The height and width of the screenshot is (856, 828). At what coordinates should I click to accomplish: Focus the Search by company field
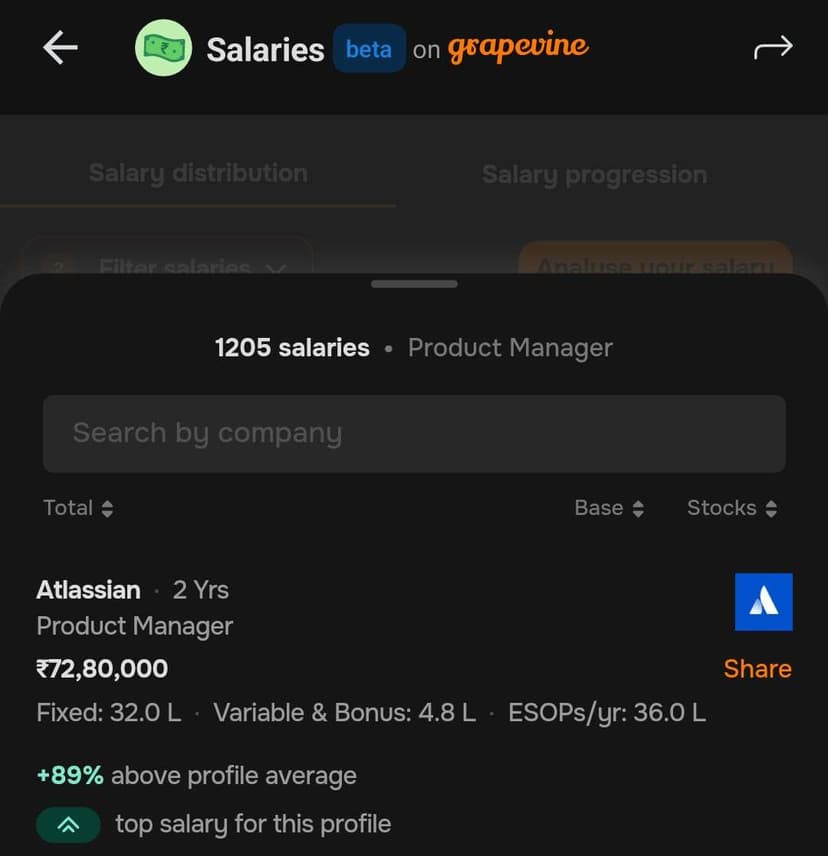[x=414, y=433]
